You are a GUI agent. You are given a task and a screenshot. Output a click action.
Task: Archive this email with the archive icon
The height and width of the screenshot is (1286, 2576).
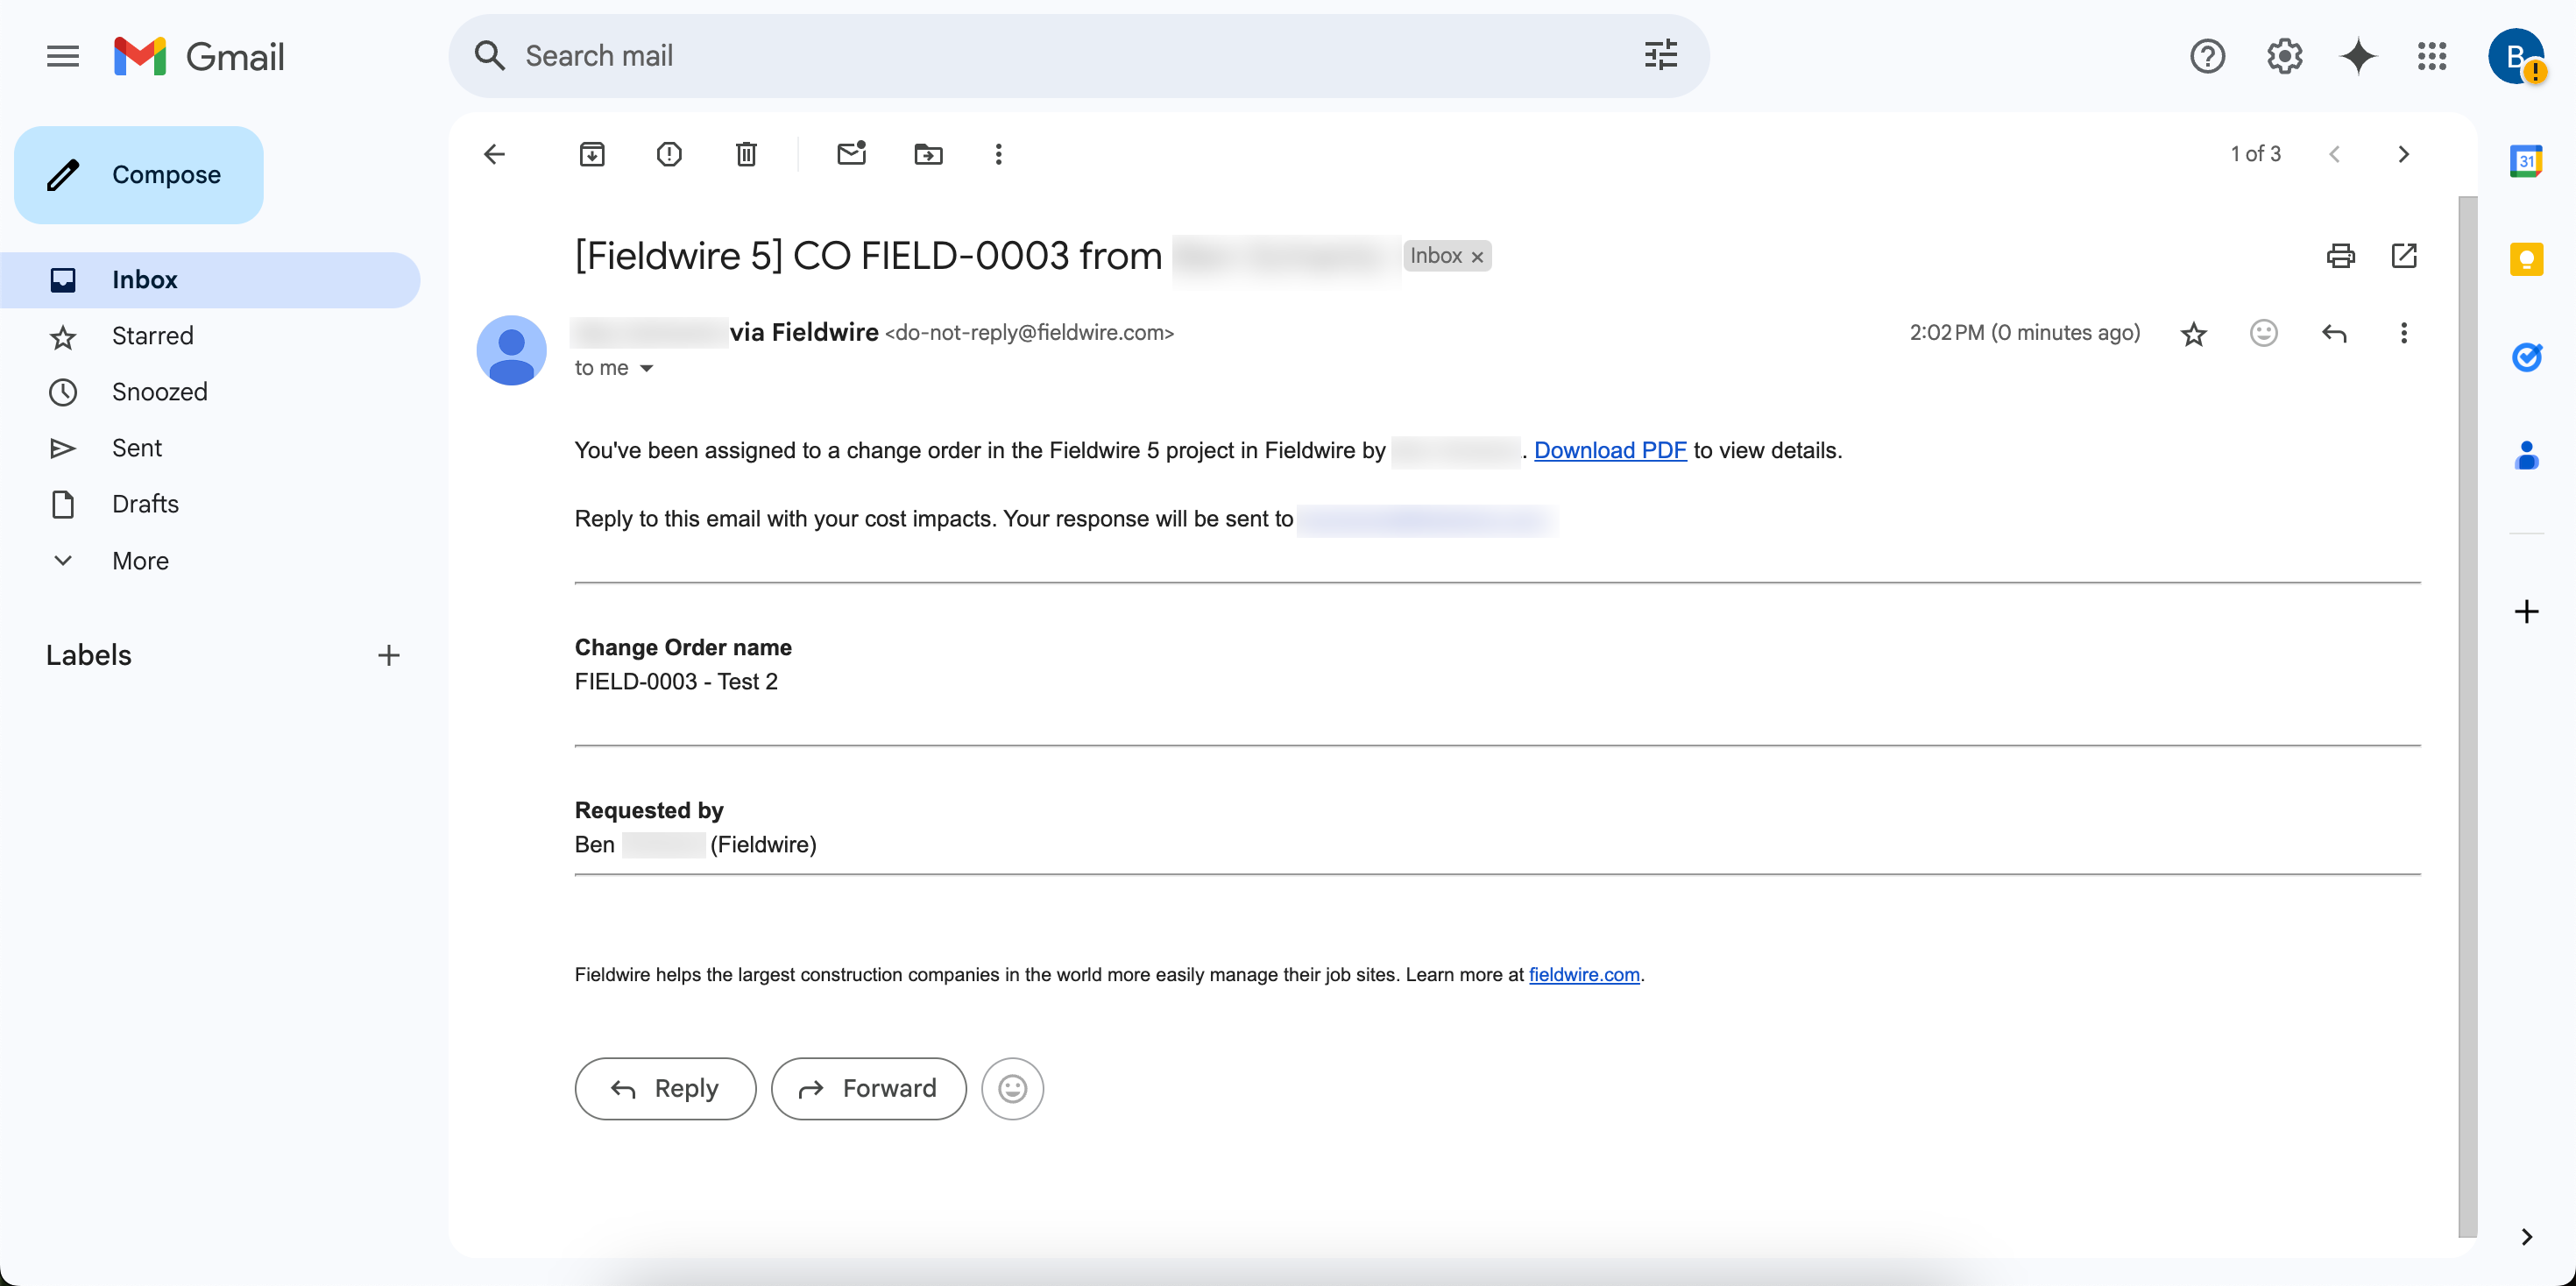pyautogui.click(x=592, y=154)
